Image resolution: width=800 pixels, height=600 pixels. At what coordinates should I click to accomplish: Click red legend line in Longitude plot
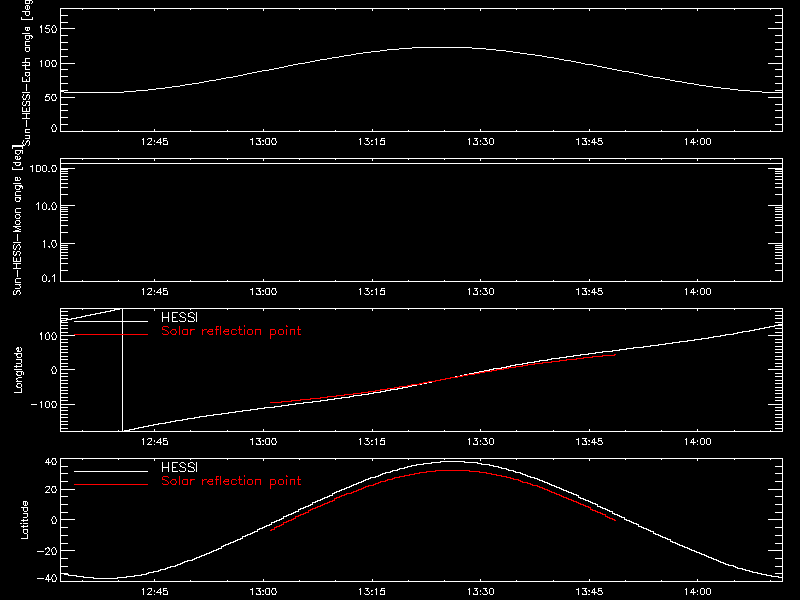(111, 335)
